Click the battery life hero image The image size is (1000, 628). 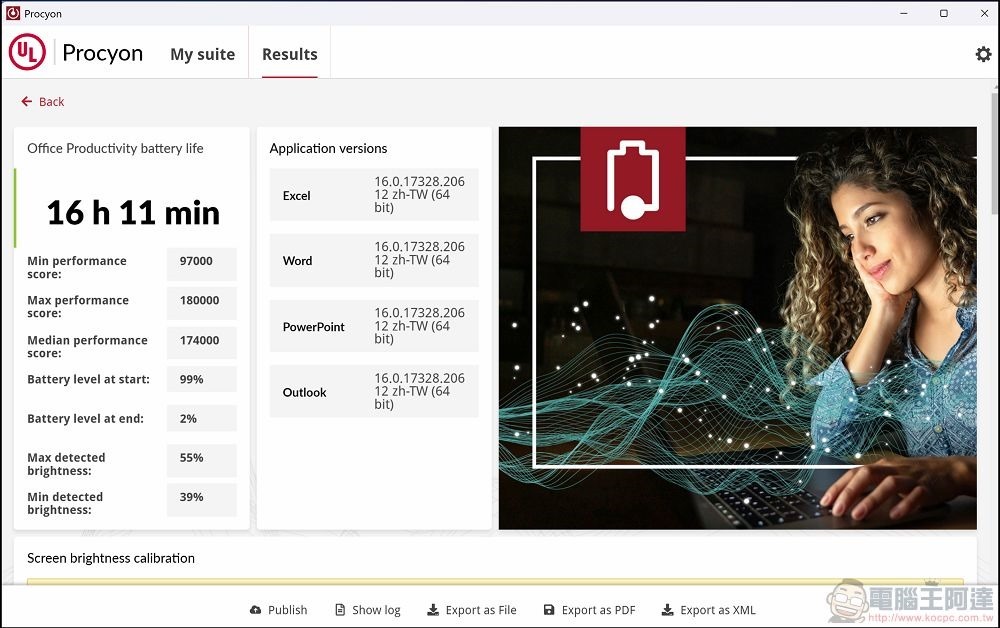click(x=737, y=328)
